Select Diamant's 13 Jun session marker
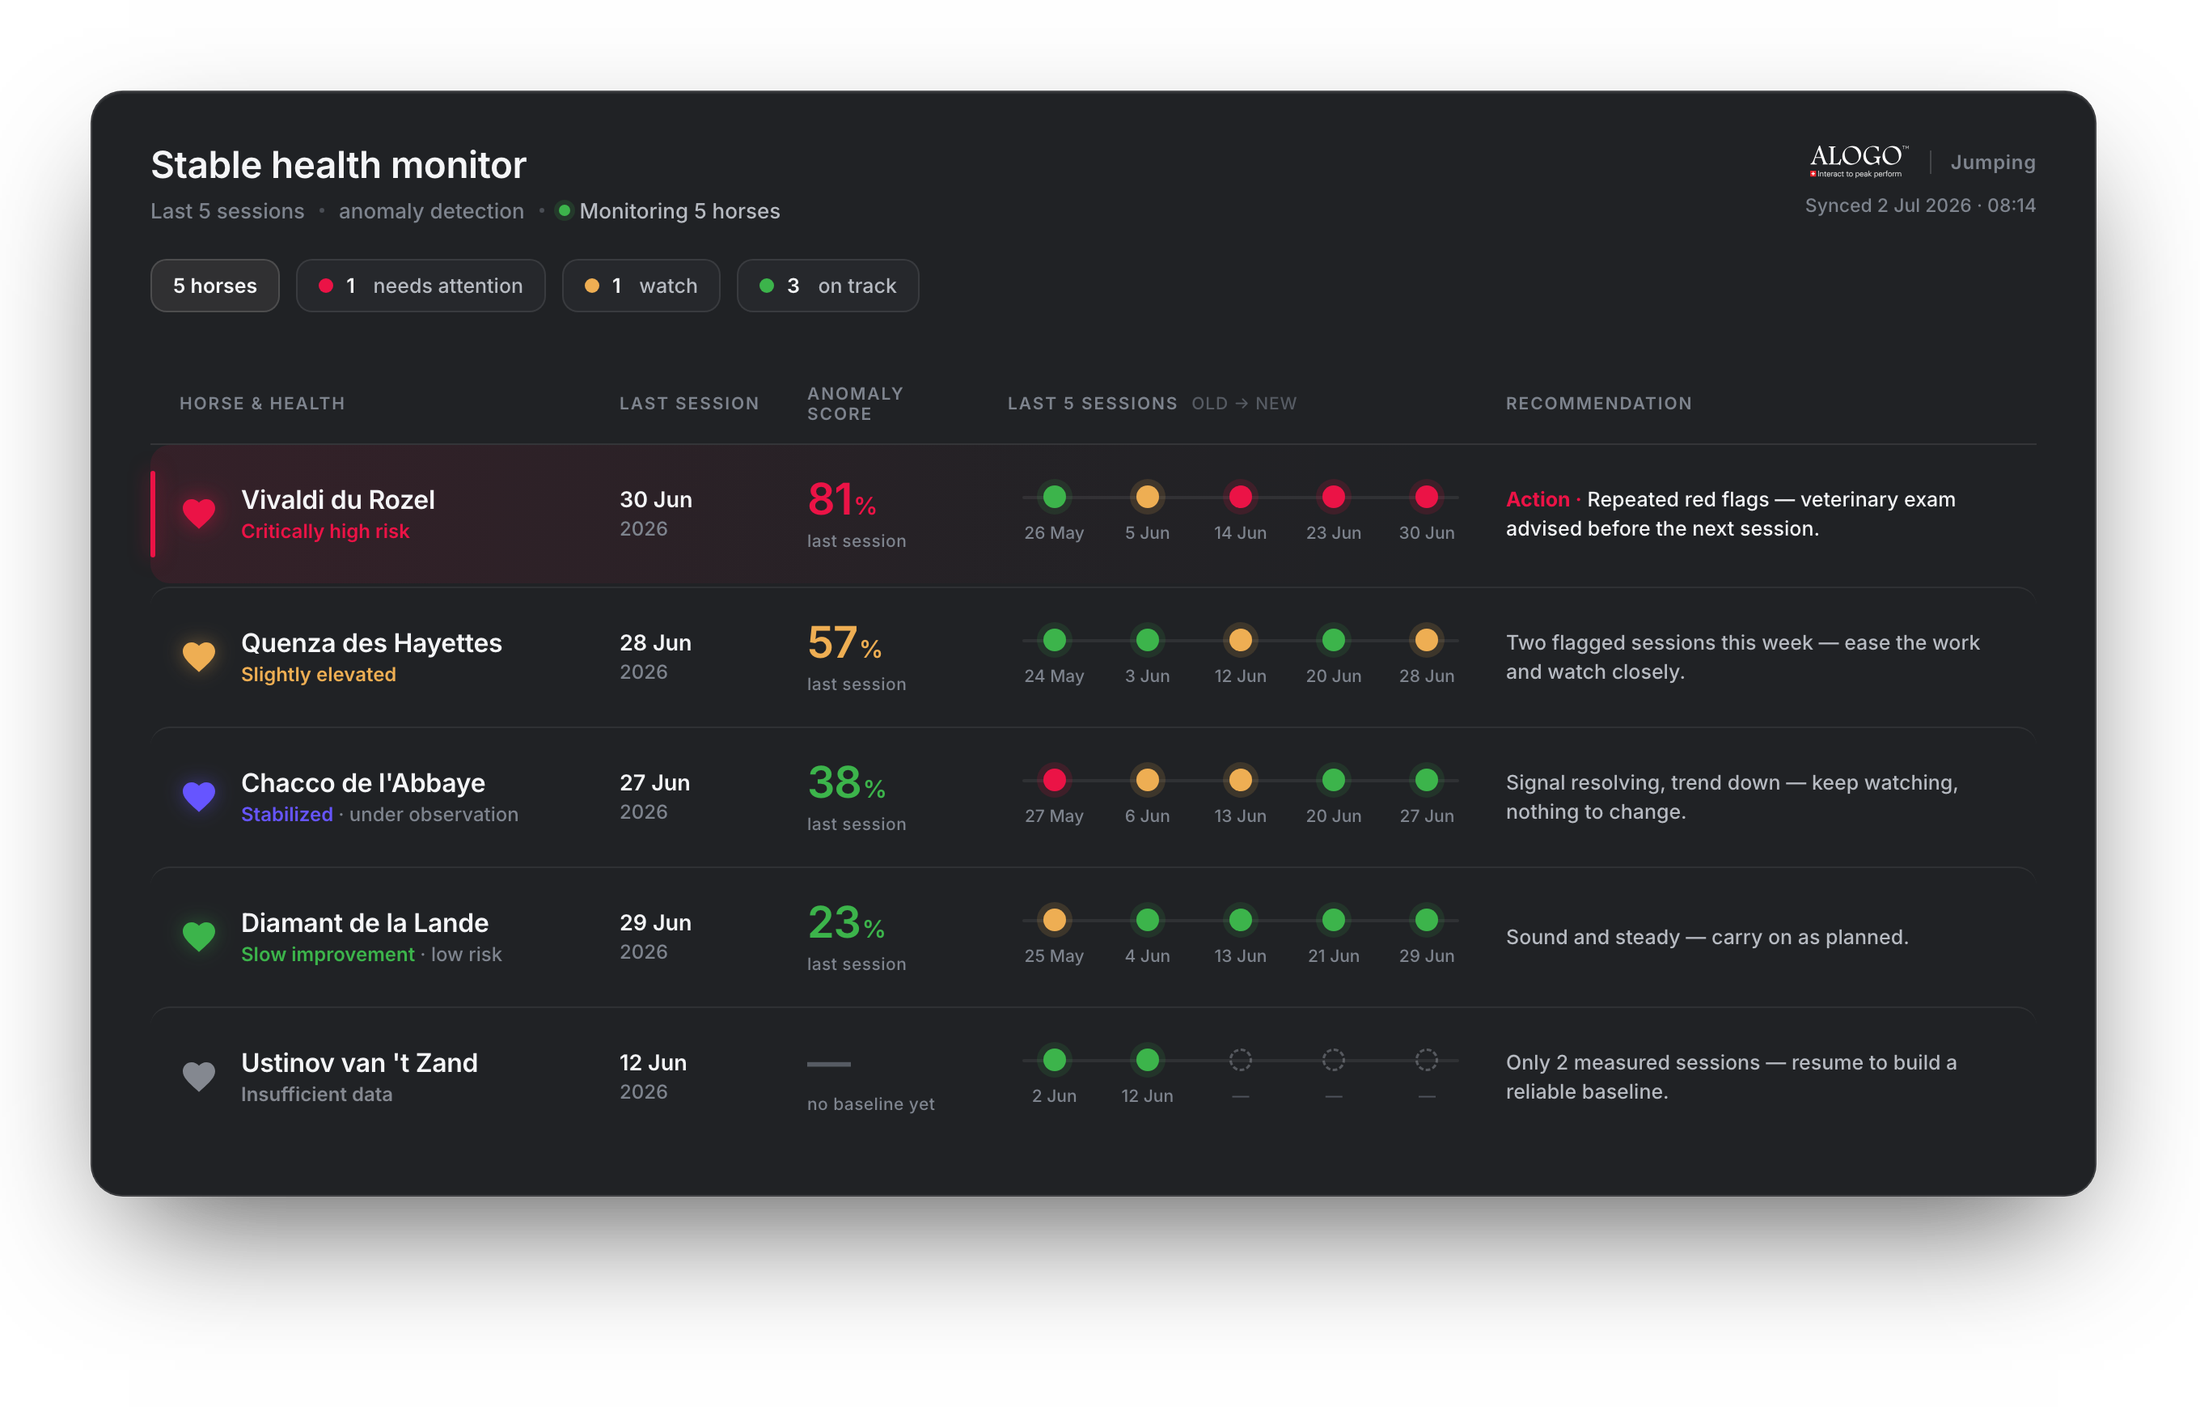 [1240, 920]
